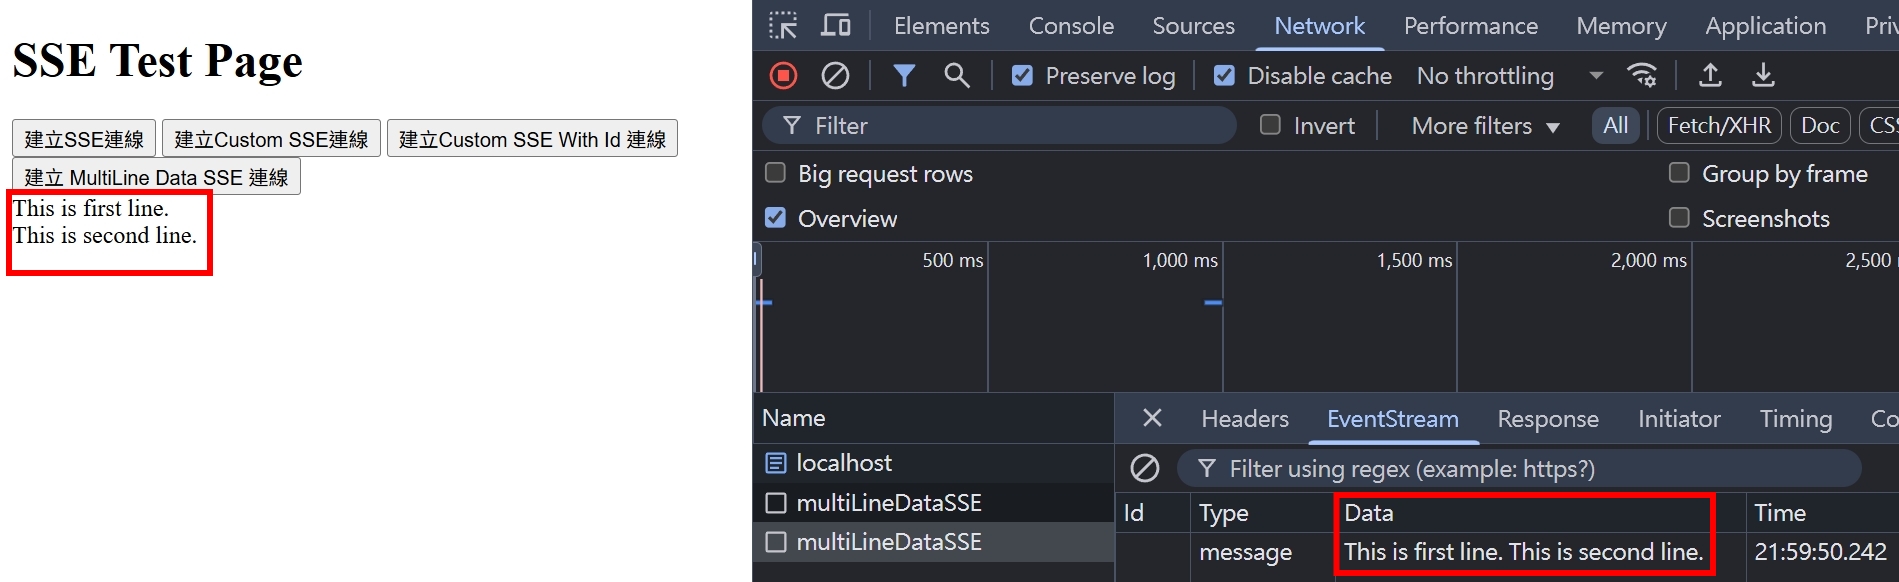
Task: Expand the More filters menu
Action: 1485,126
